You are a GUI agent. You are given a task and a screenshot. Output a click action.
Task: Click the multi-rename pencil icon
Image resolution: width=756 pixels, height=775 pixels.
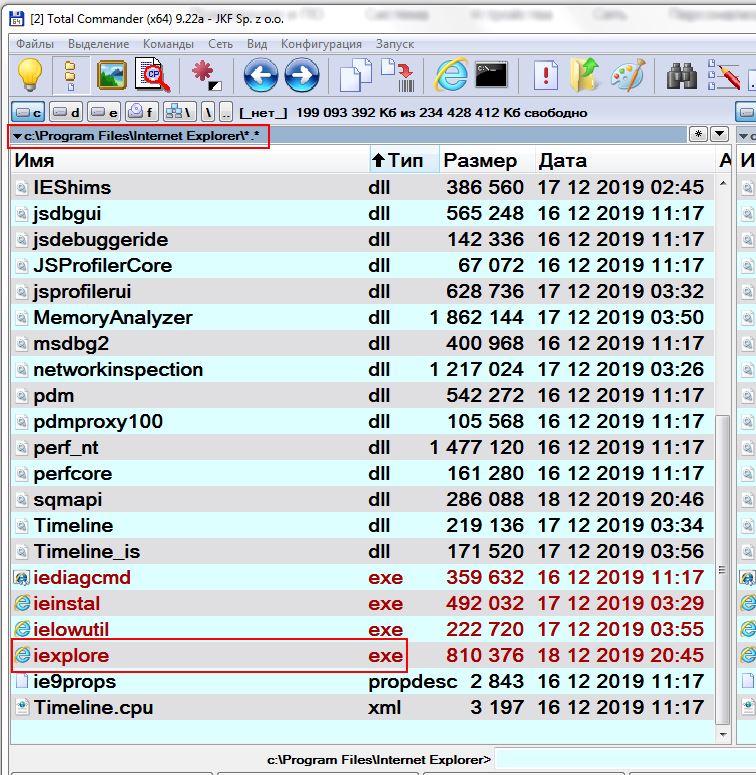click(x=723, y=75)
